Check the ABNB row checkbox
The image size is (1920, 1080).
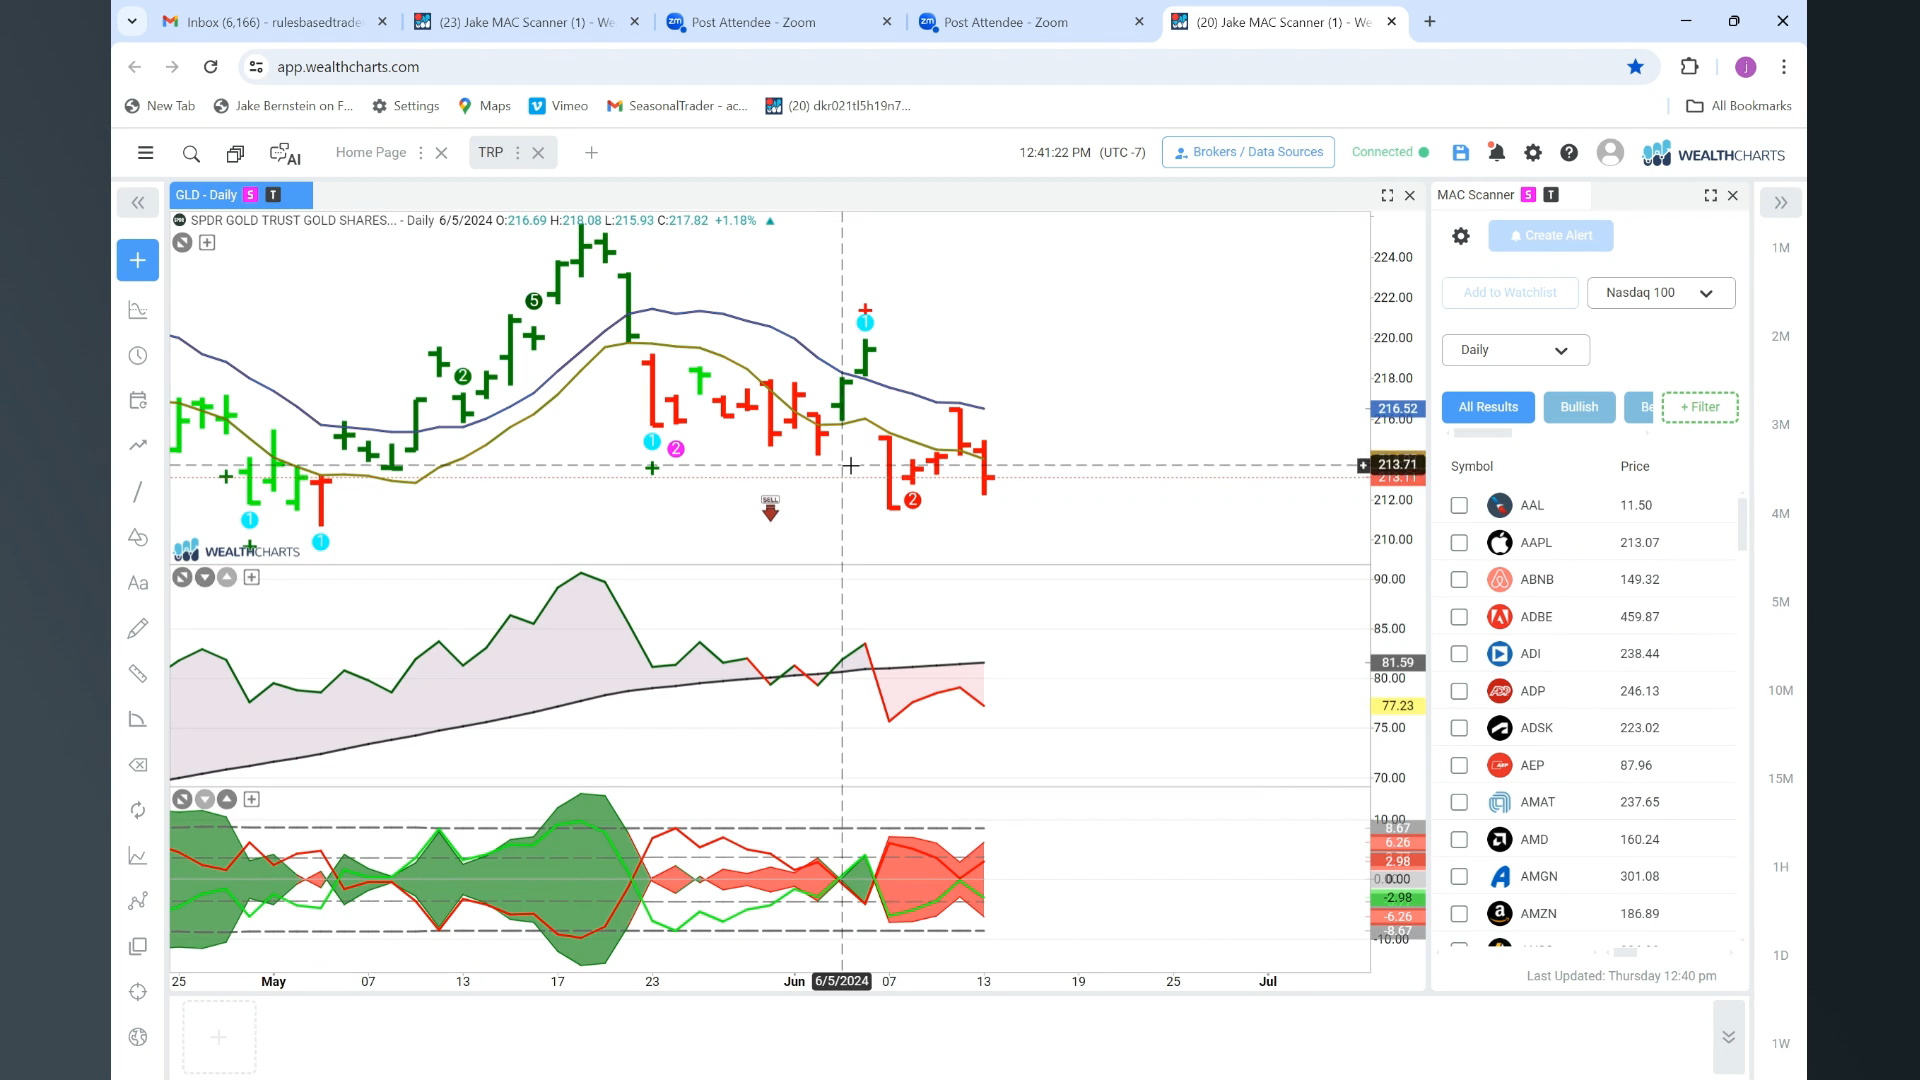[1459, 580]
